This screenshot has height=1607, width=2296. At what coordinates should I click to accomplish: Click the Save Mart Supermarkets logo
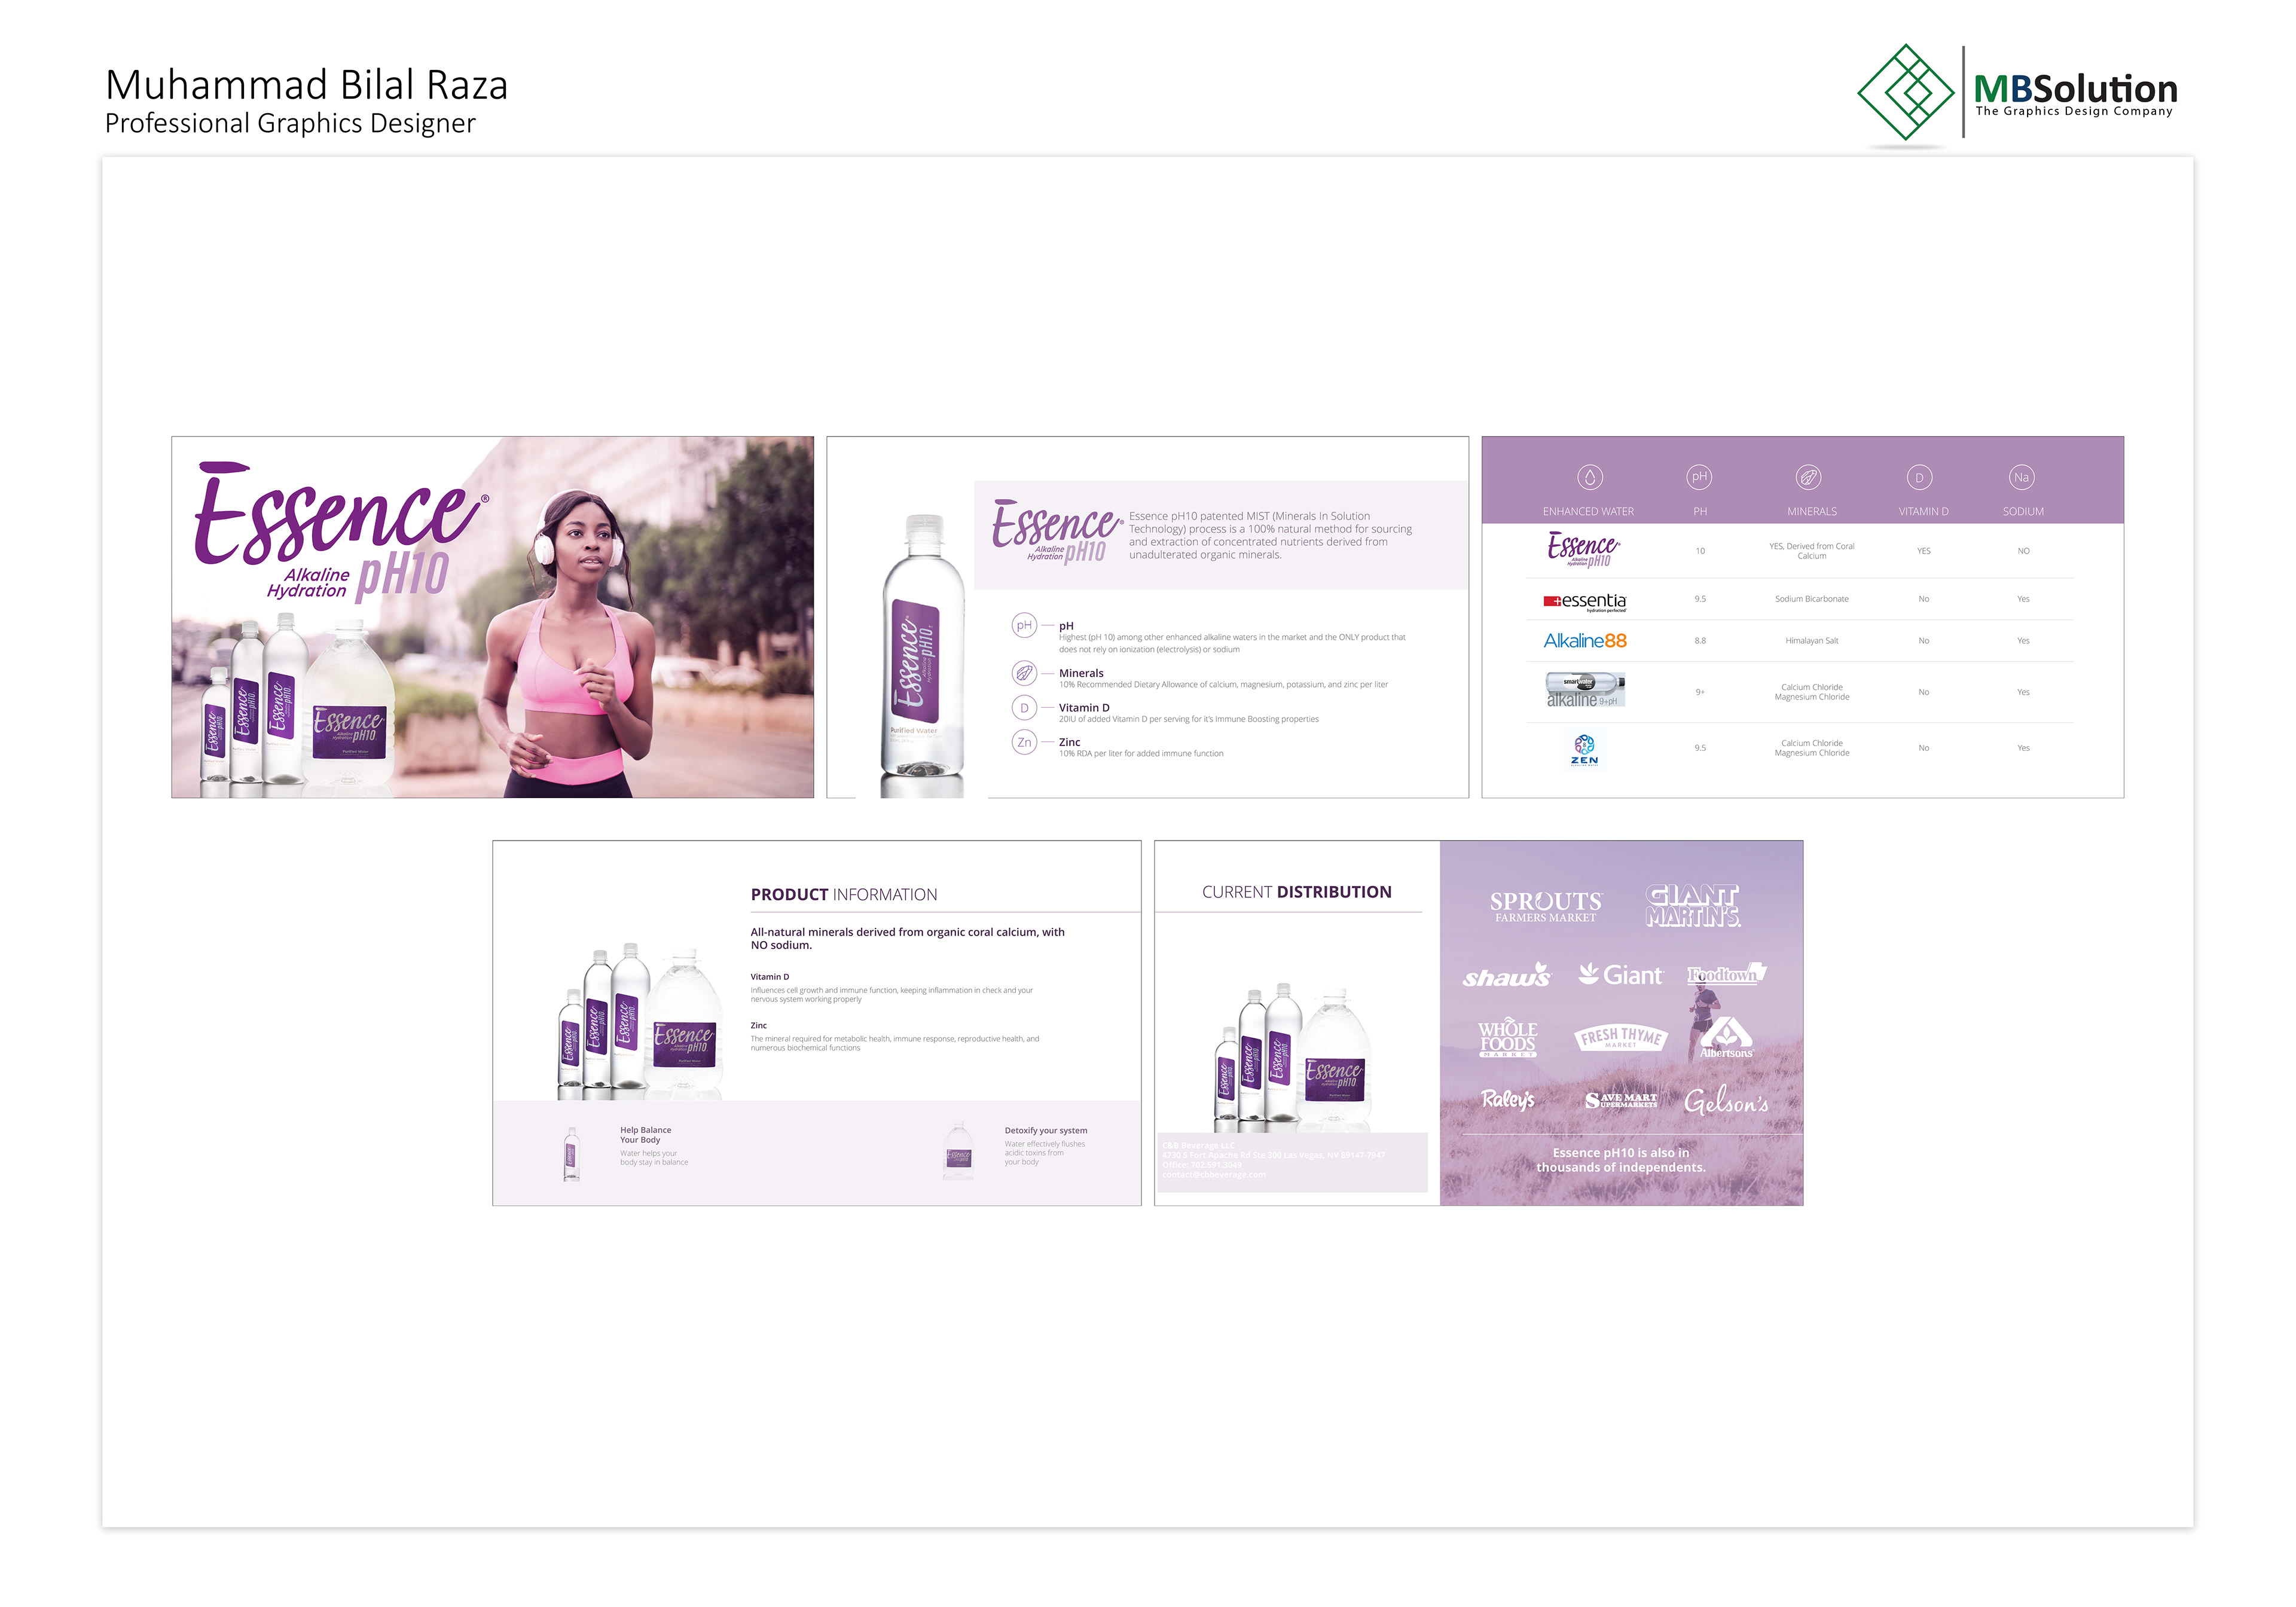point(1621,1100)
